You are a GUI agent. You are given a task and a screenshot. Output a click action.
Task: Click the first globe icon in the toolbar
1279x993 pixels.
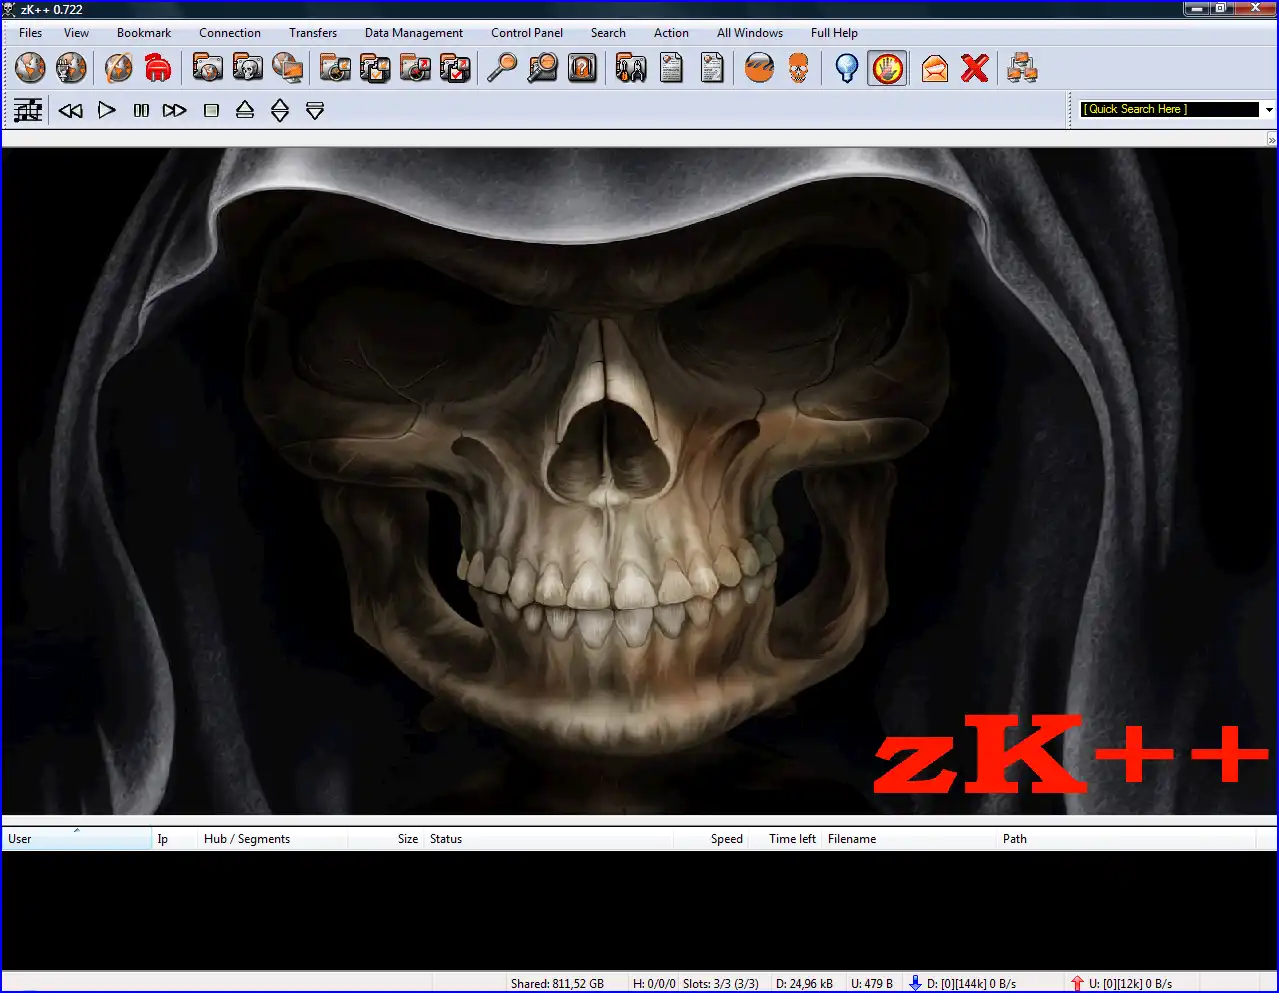(30, 68)
